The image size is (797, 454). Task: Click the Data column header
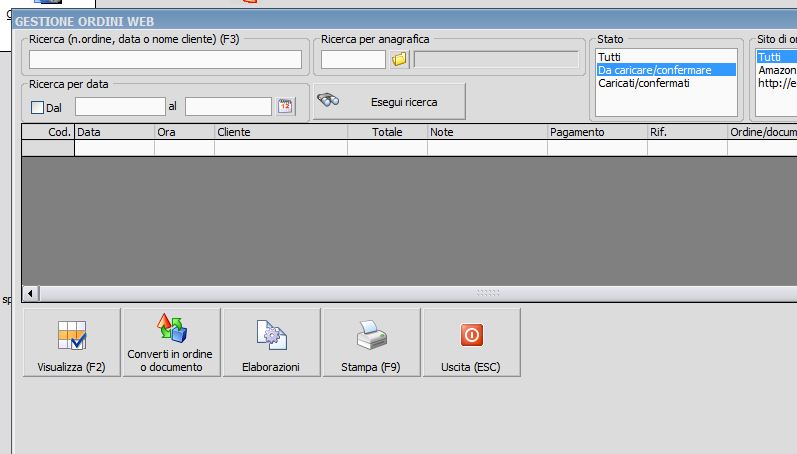click(114, 132)
